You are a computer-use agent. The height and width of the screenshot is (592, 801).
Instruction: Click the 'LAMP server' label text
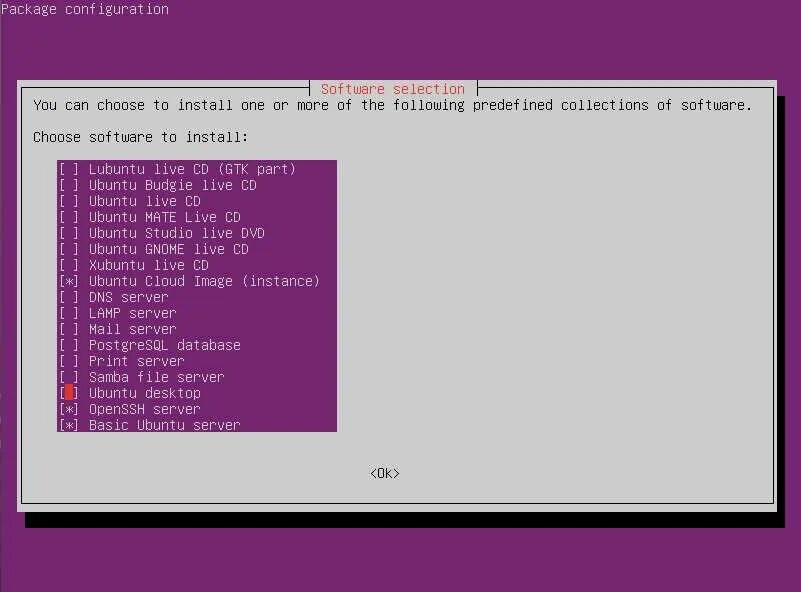(x=132, y=313)
